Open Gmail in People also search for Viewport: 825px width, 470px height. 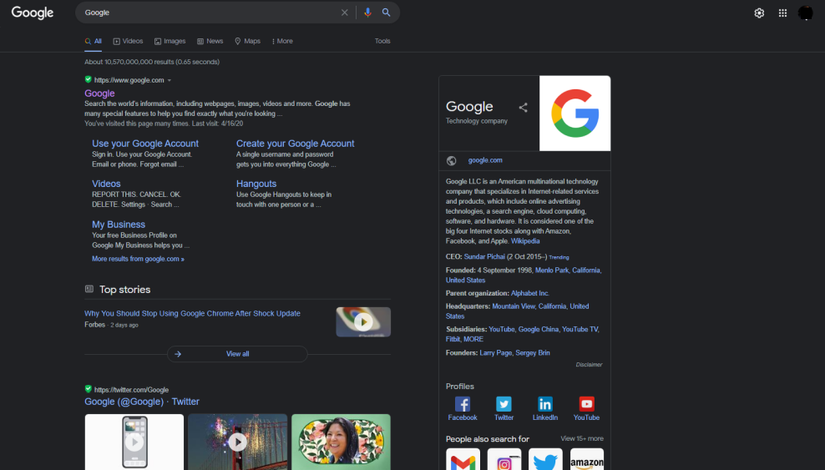click(463, 459)
